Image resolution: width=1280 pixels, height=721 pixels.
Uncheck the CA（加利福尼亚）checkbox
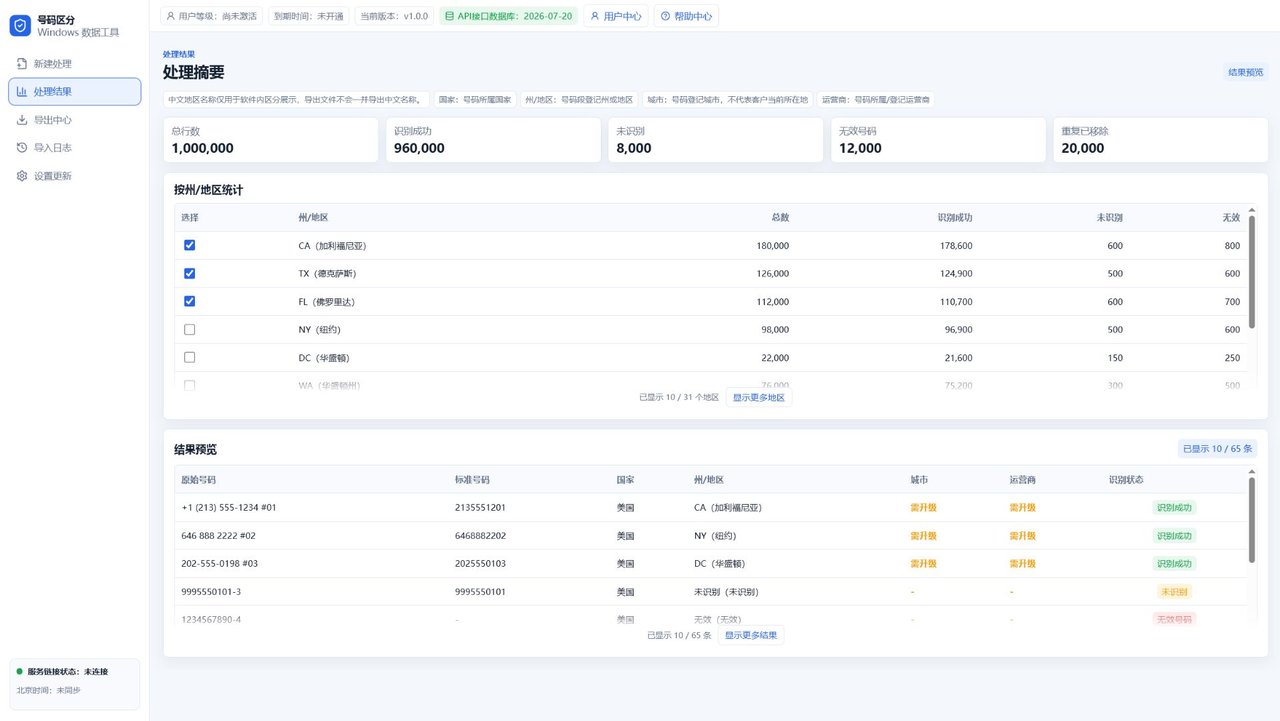[x=190, y=245]
